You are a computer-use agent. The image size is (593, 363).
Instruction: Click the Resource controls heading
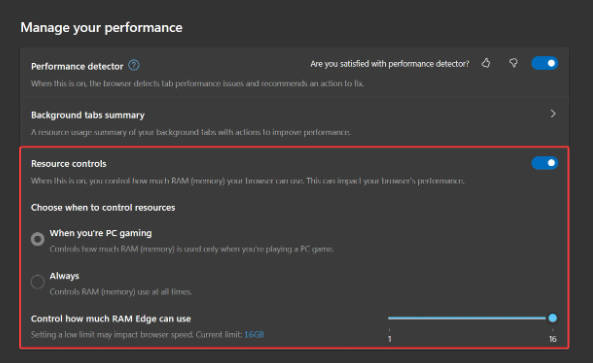(x=69, y=164)
